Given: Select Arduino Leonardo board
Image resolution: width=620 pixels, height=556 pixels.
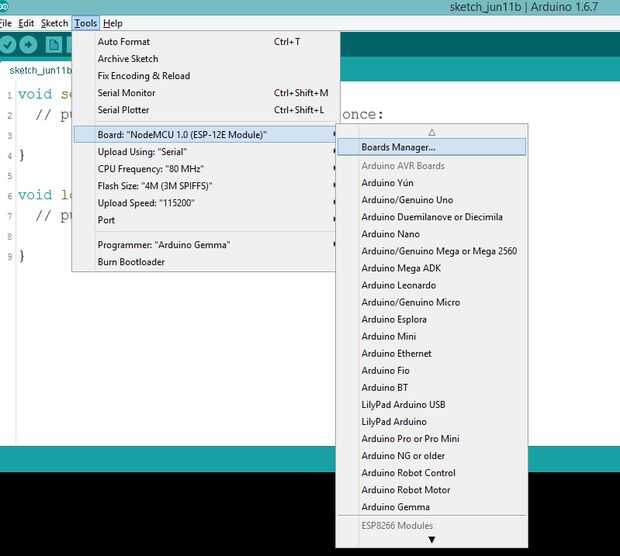Looking at the screenshot, I should point(431,285).
